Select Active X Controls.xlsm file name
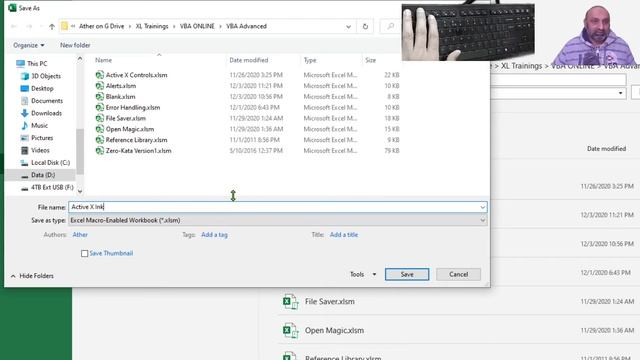640x360 pixels. coord(136,75)
